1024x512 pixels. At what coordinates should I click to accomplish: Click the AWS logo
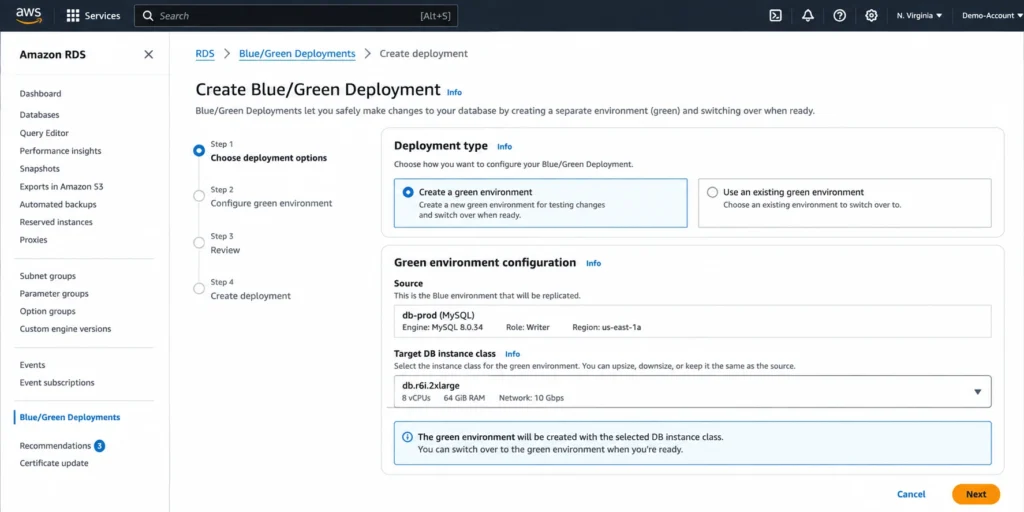29,15
